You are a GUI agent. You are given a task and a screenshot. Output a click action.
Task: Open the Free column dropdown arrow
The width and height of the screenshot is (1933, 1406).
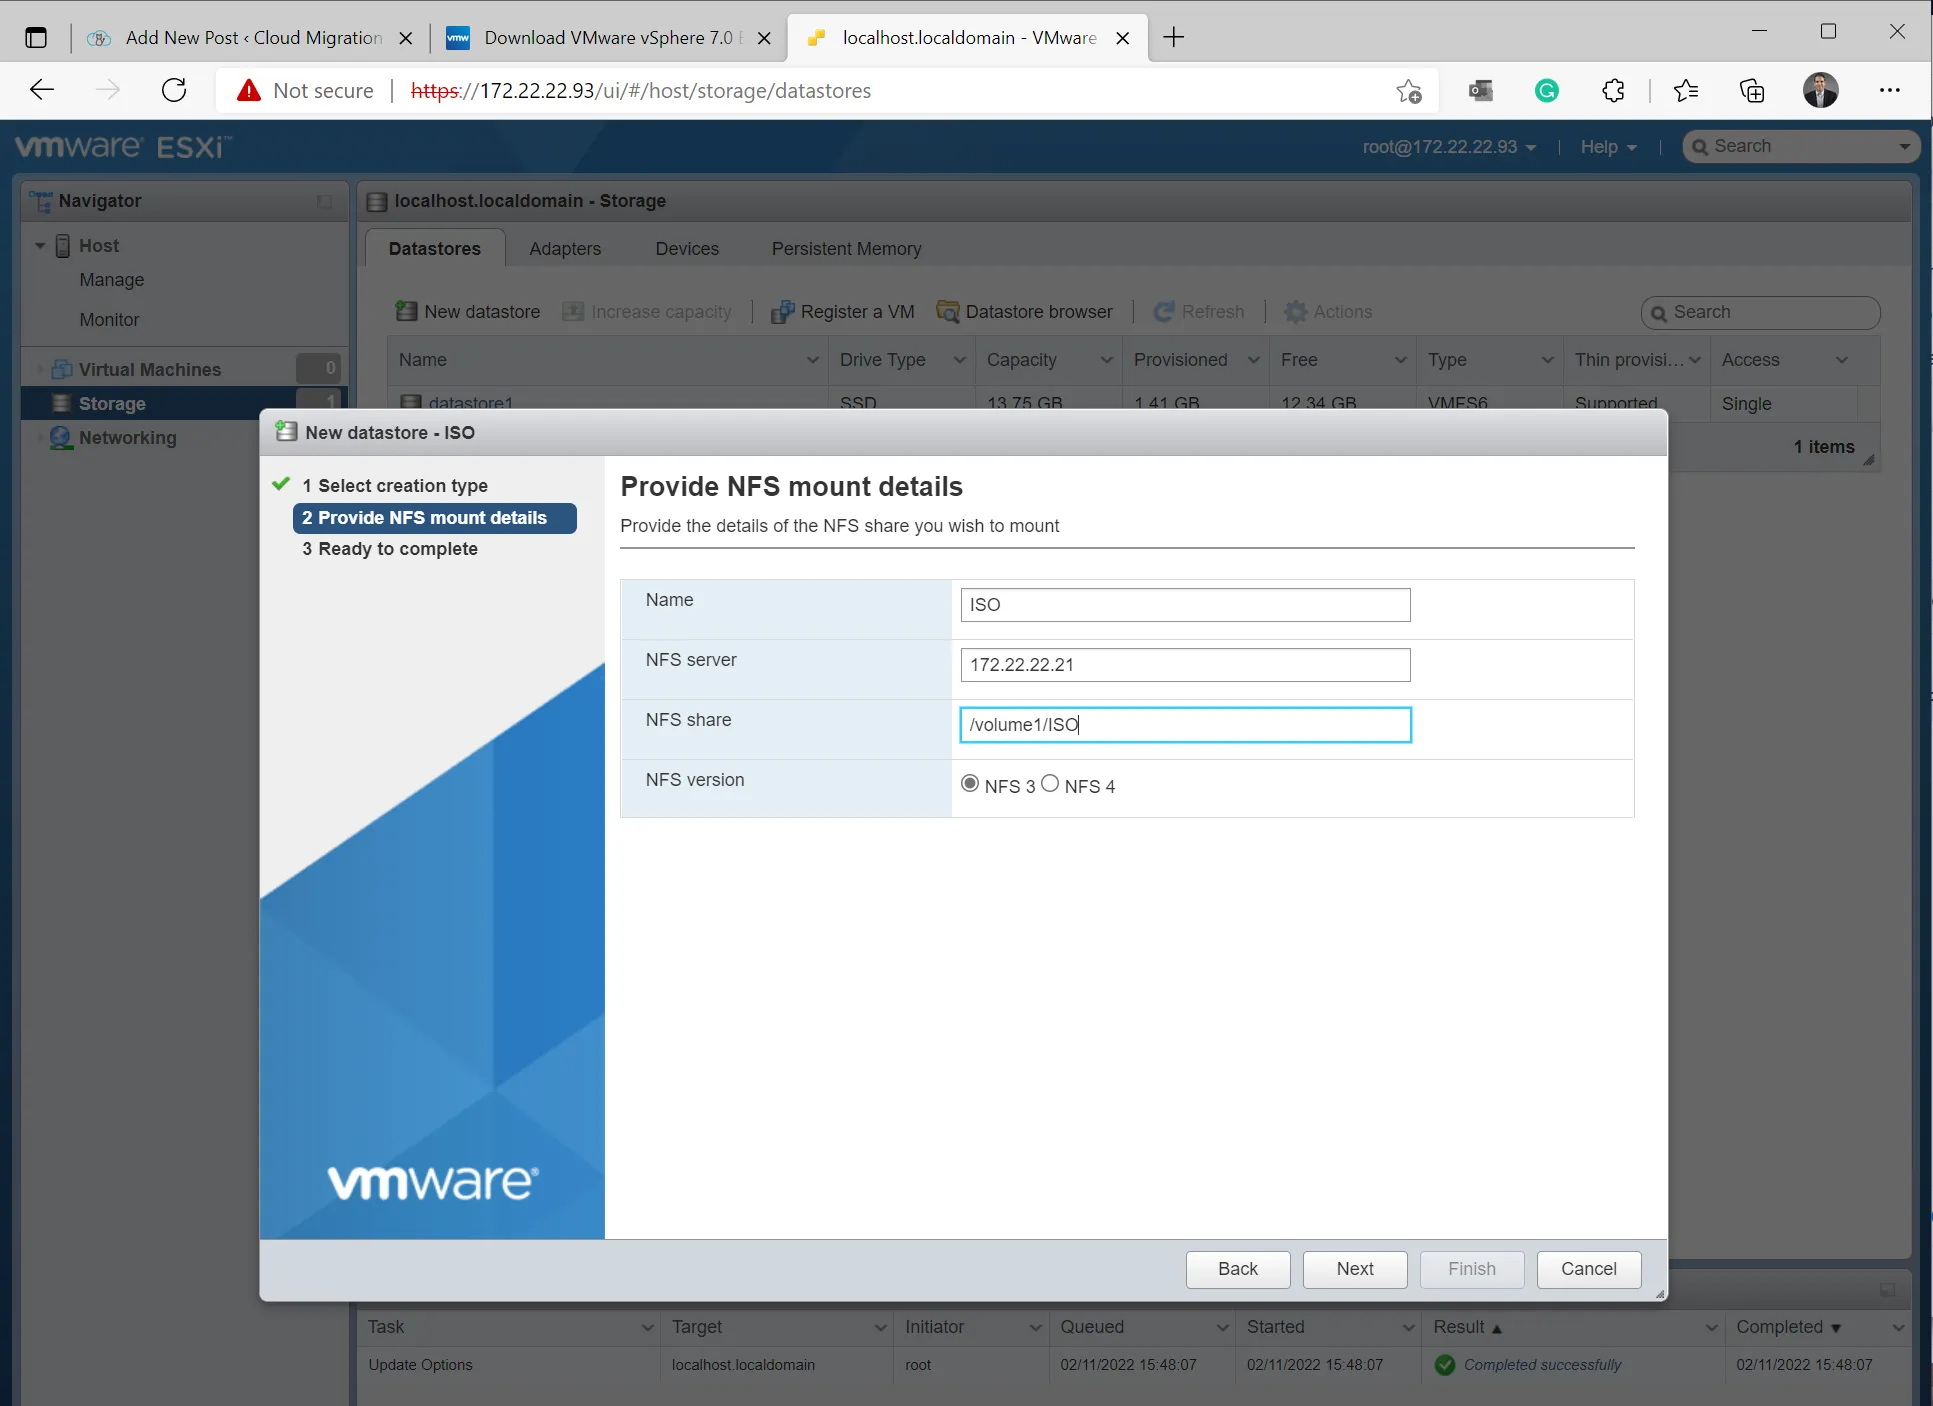coord(1400,360)
